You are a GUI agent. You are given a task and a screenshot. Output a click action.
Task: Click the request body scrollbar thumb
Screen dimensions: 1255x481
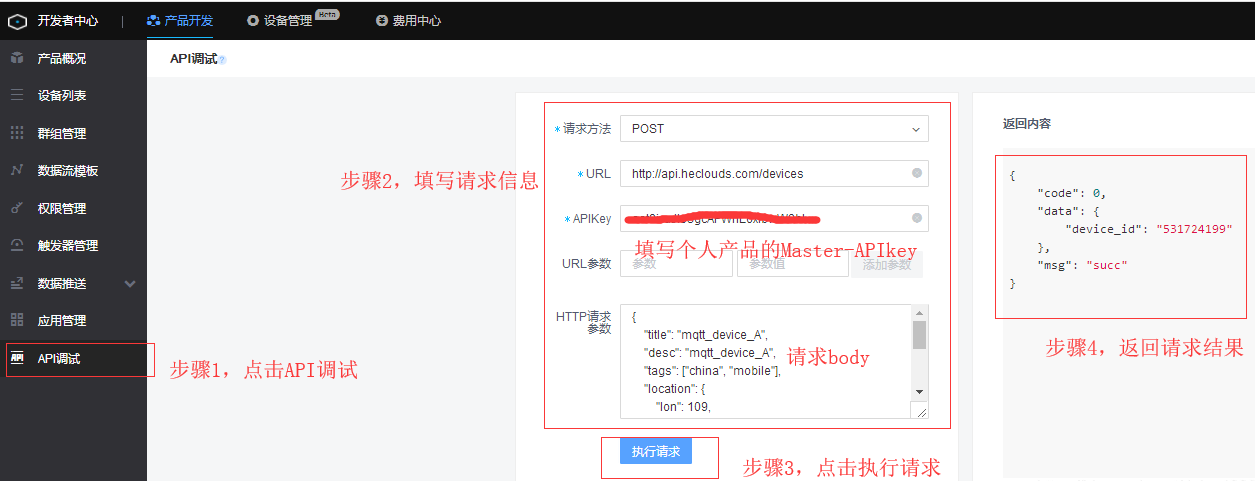click(x=919, y=334)
